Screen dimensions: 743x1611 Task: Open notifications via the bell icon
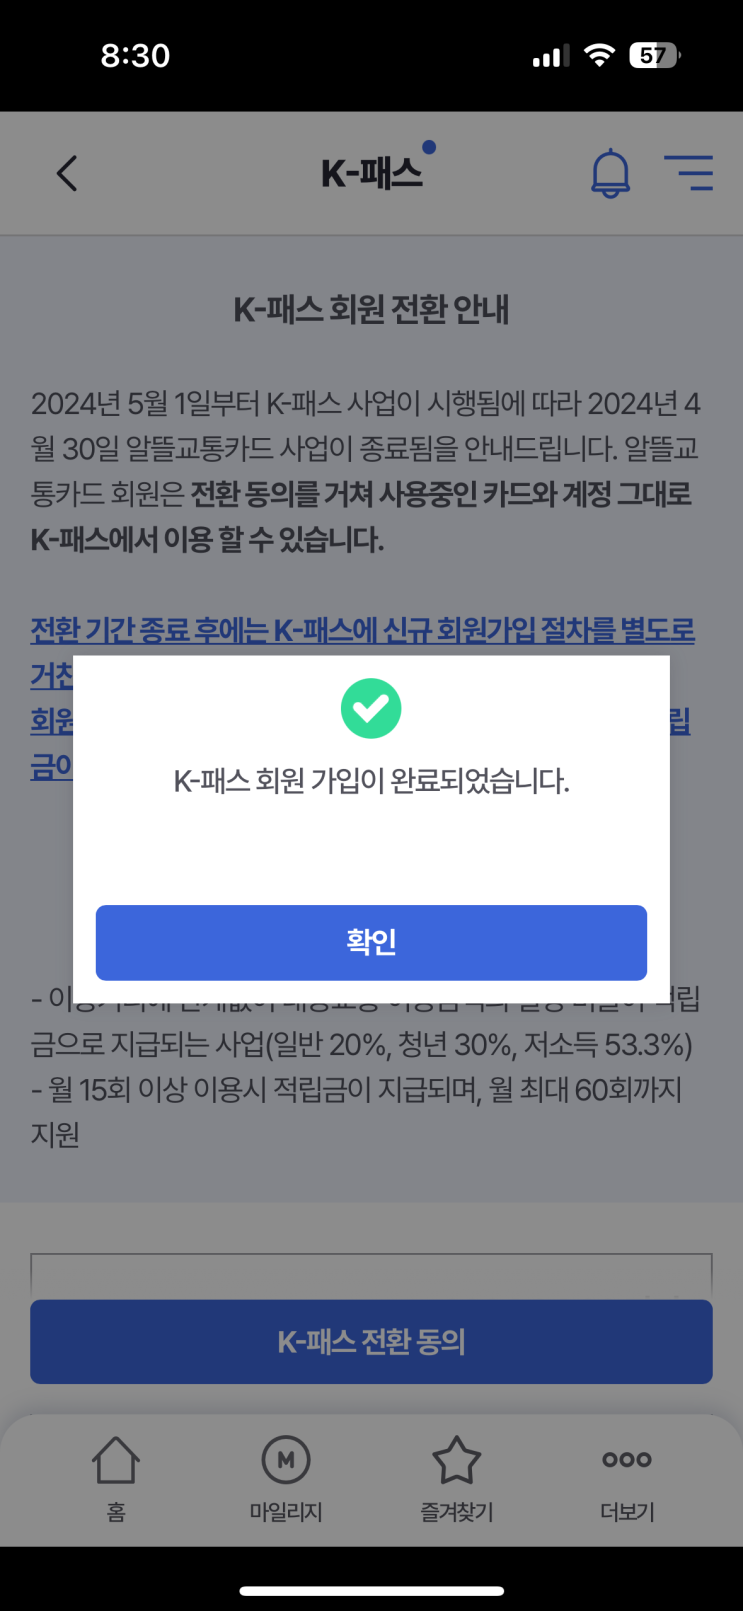610,174
